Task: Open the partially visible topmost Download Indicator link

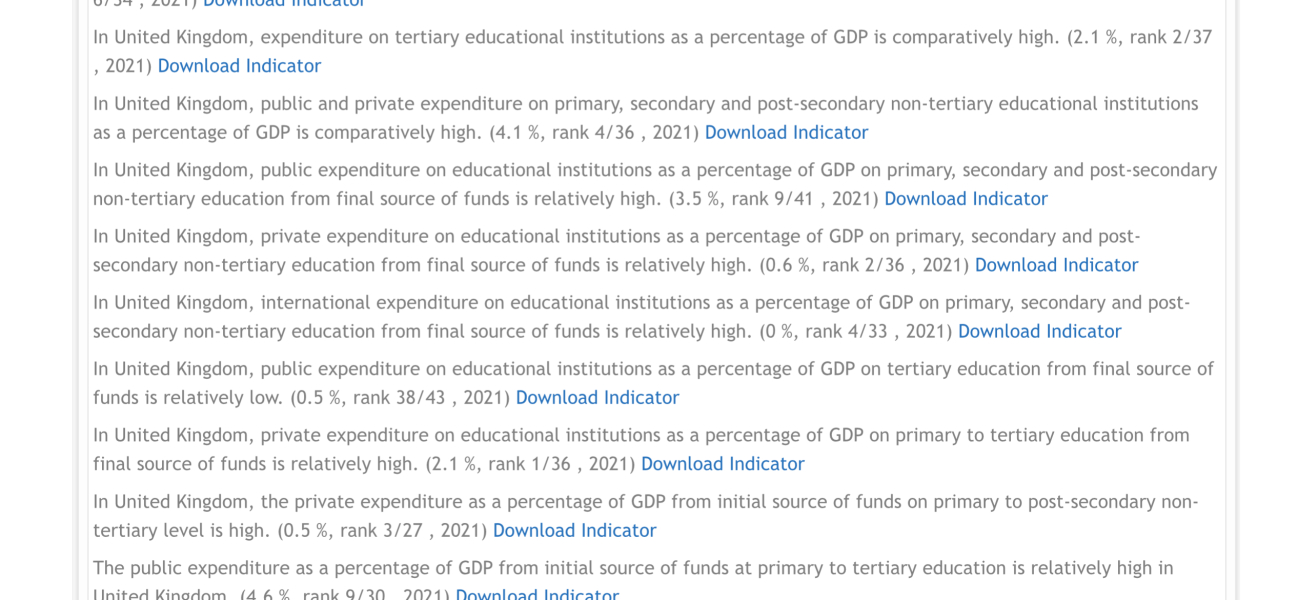Action: pos(284,3)
